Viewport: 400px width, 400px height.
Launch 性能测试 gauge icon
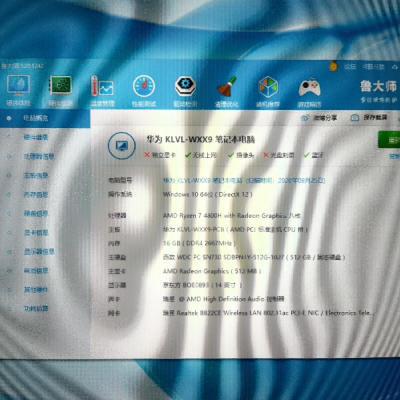click(144, 91)
